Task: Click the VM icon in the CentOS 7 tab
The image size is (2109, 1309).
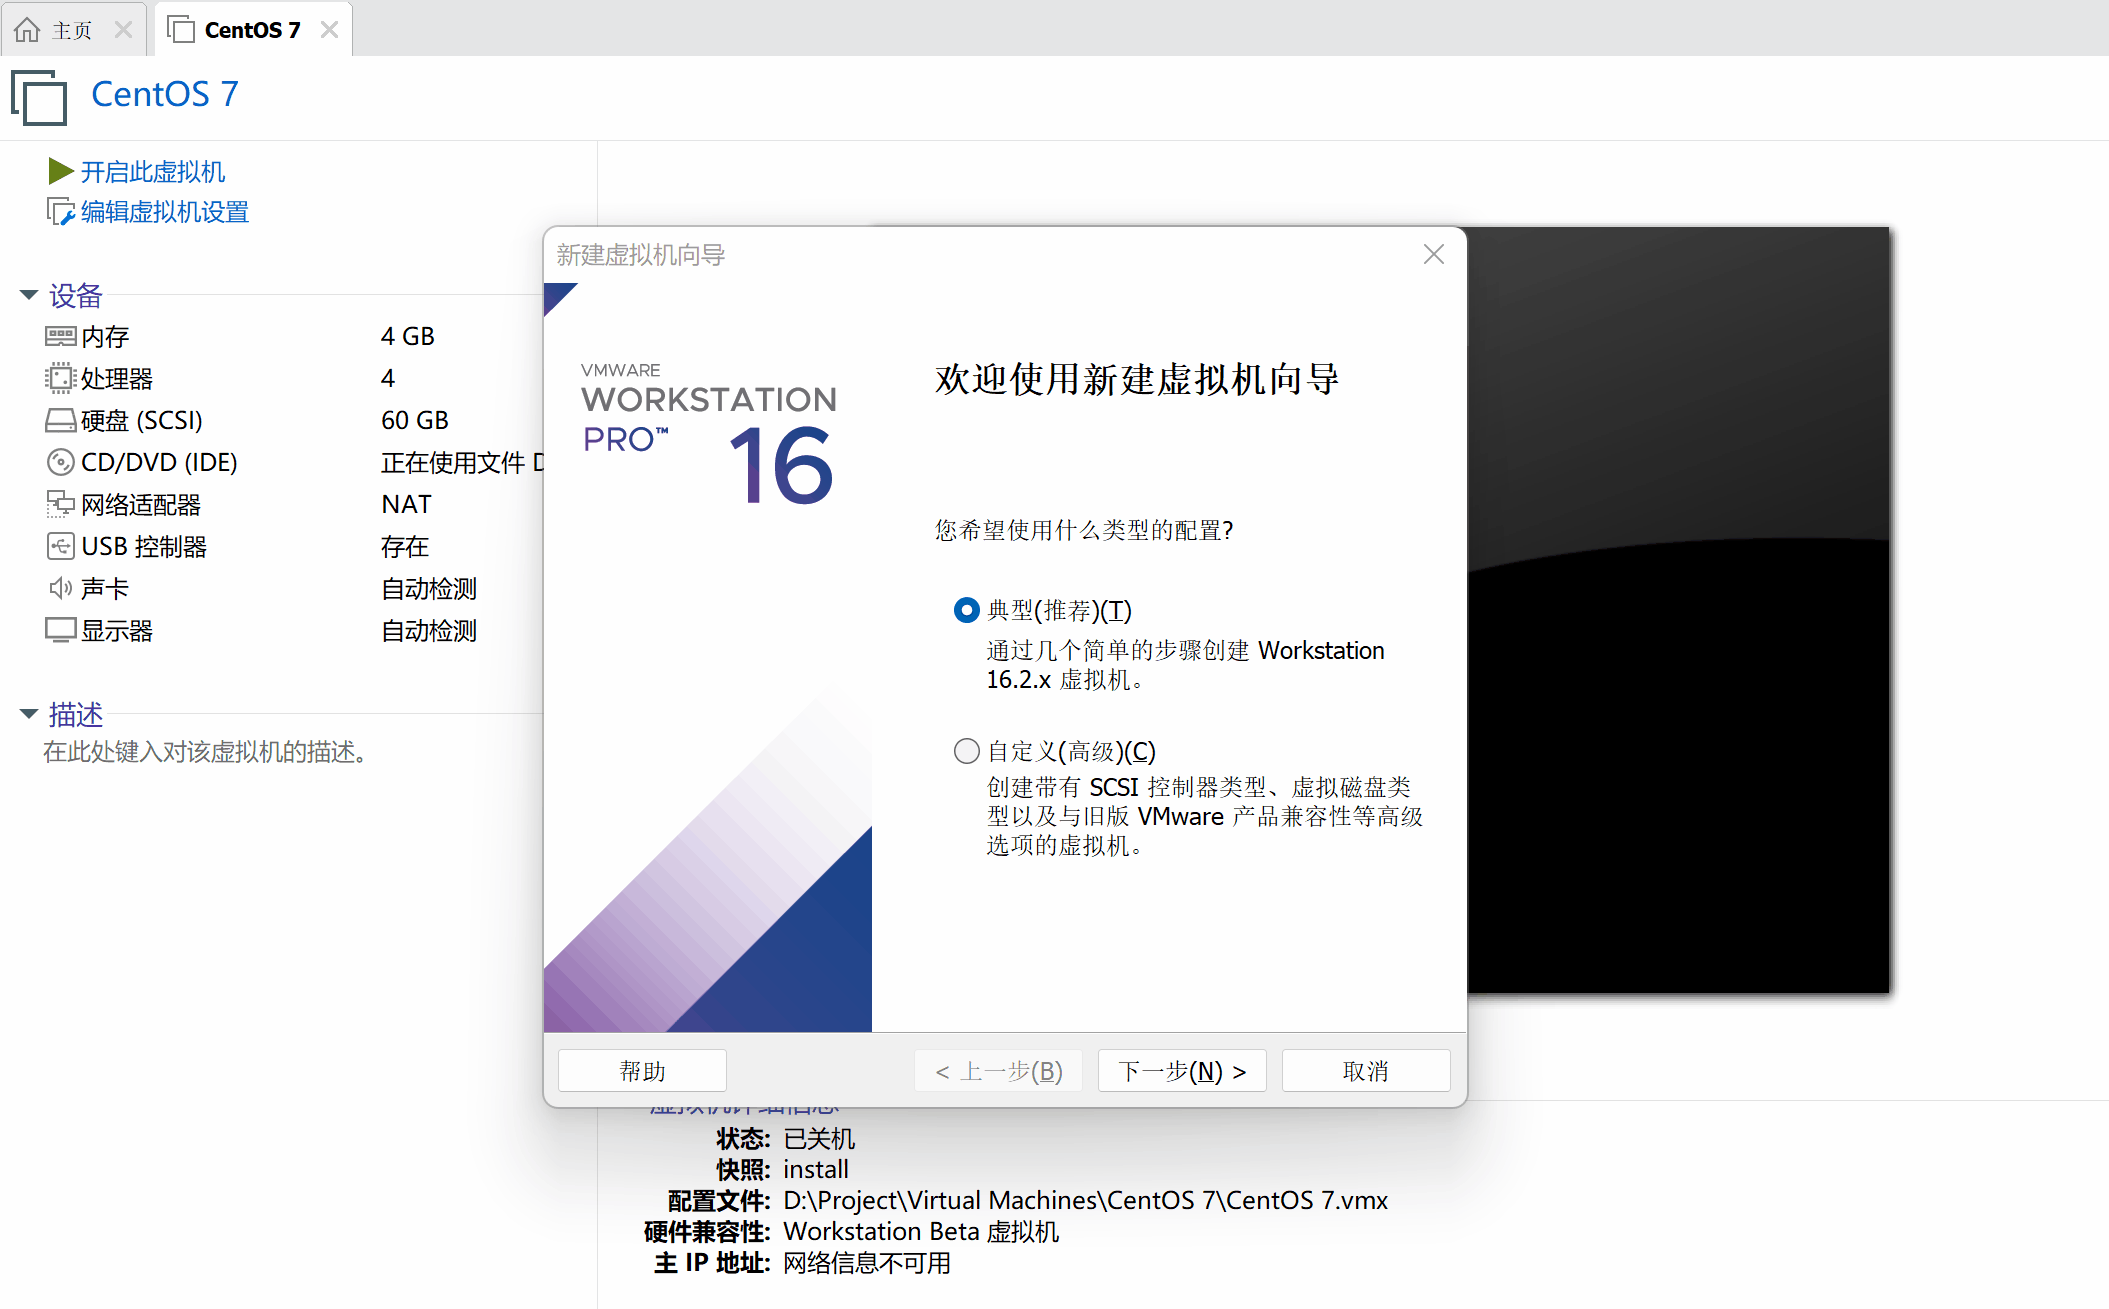Action: 181,30
